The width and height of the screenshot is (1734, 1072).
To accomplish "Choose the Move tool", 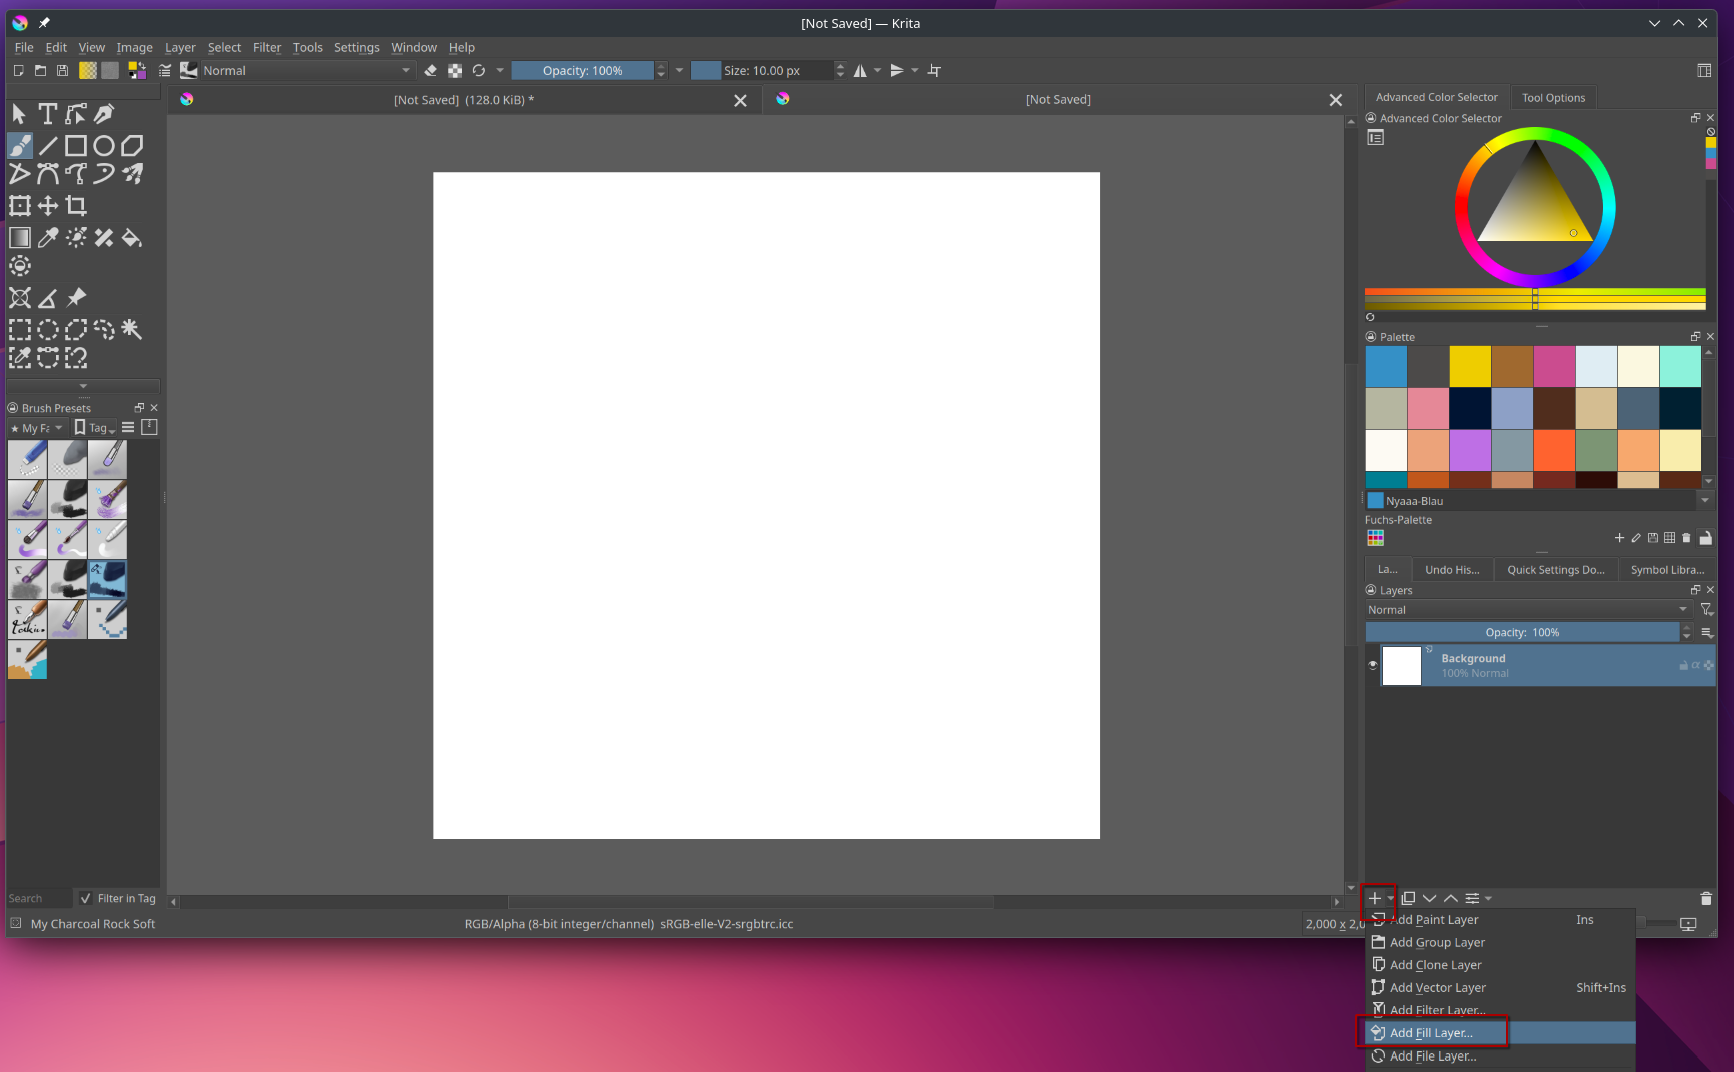I will point(48,206).
